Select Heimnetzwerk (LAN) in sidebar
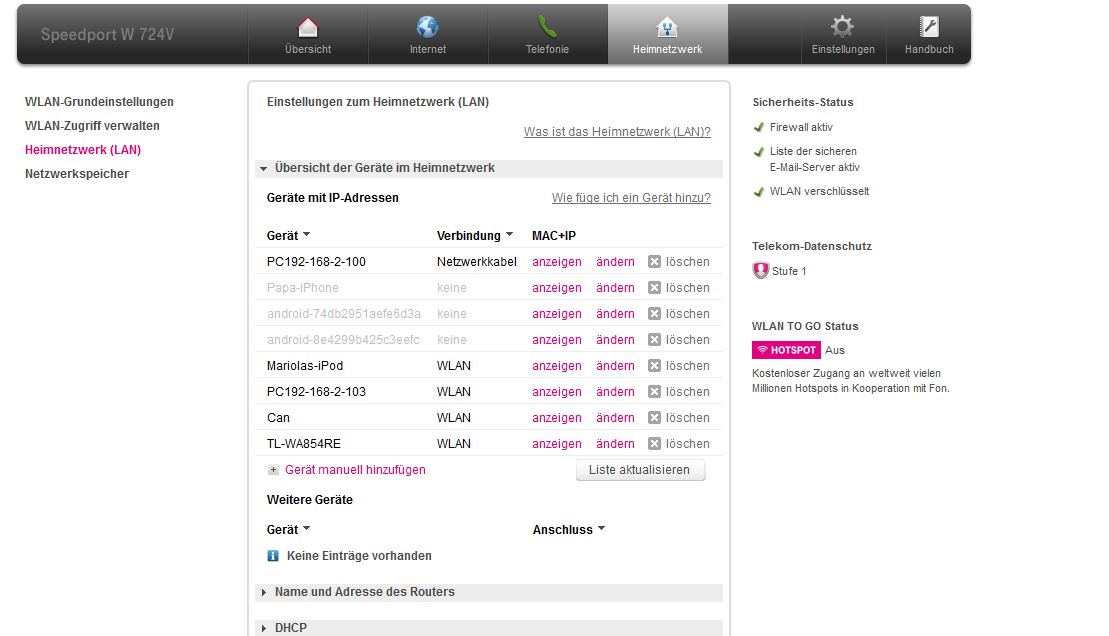 tap(83, 150)
